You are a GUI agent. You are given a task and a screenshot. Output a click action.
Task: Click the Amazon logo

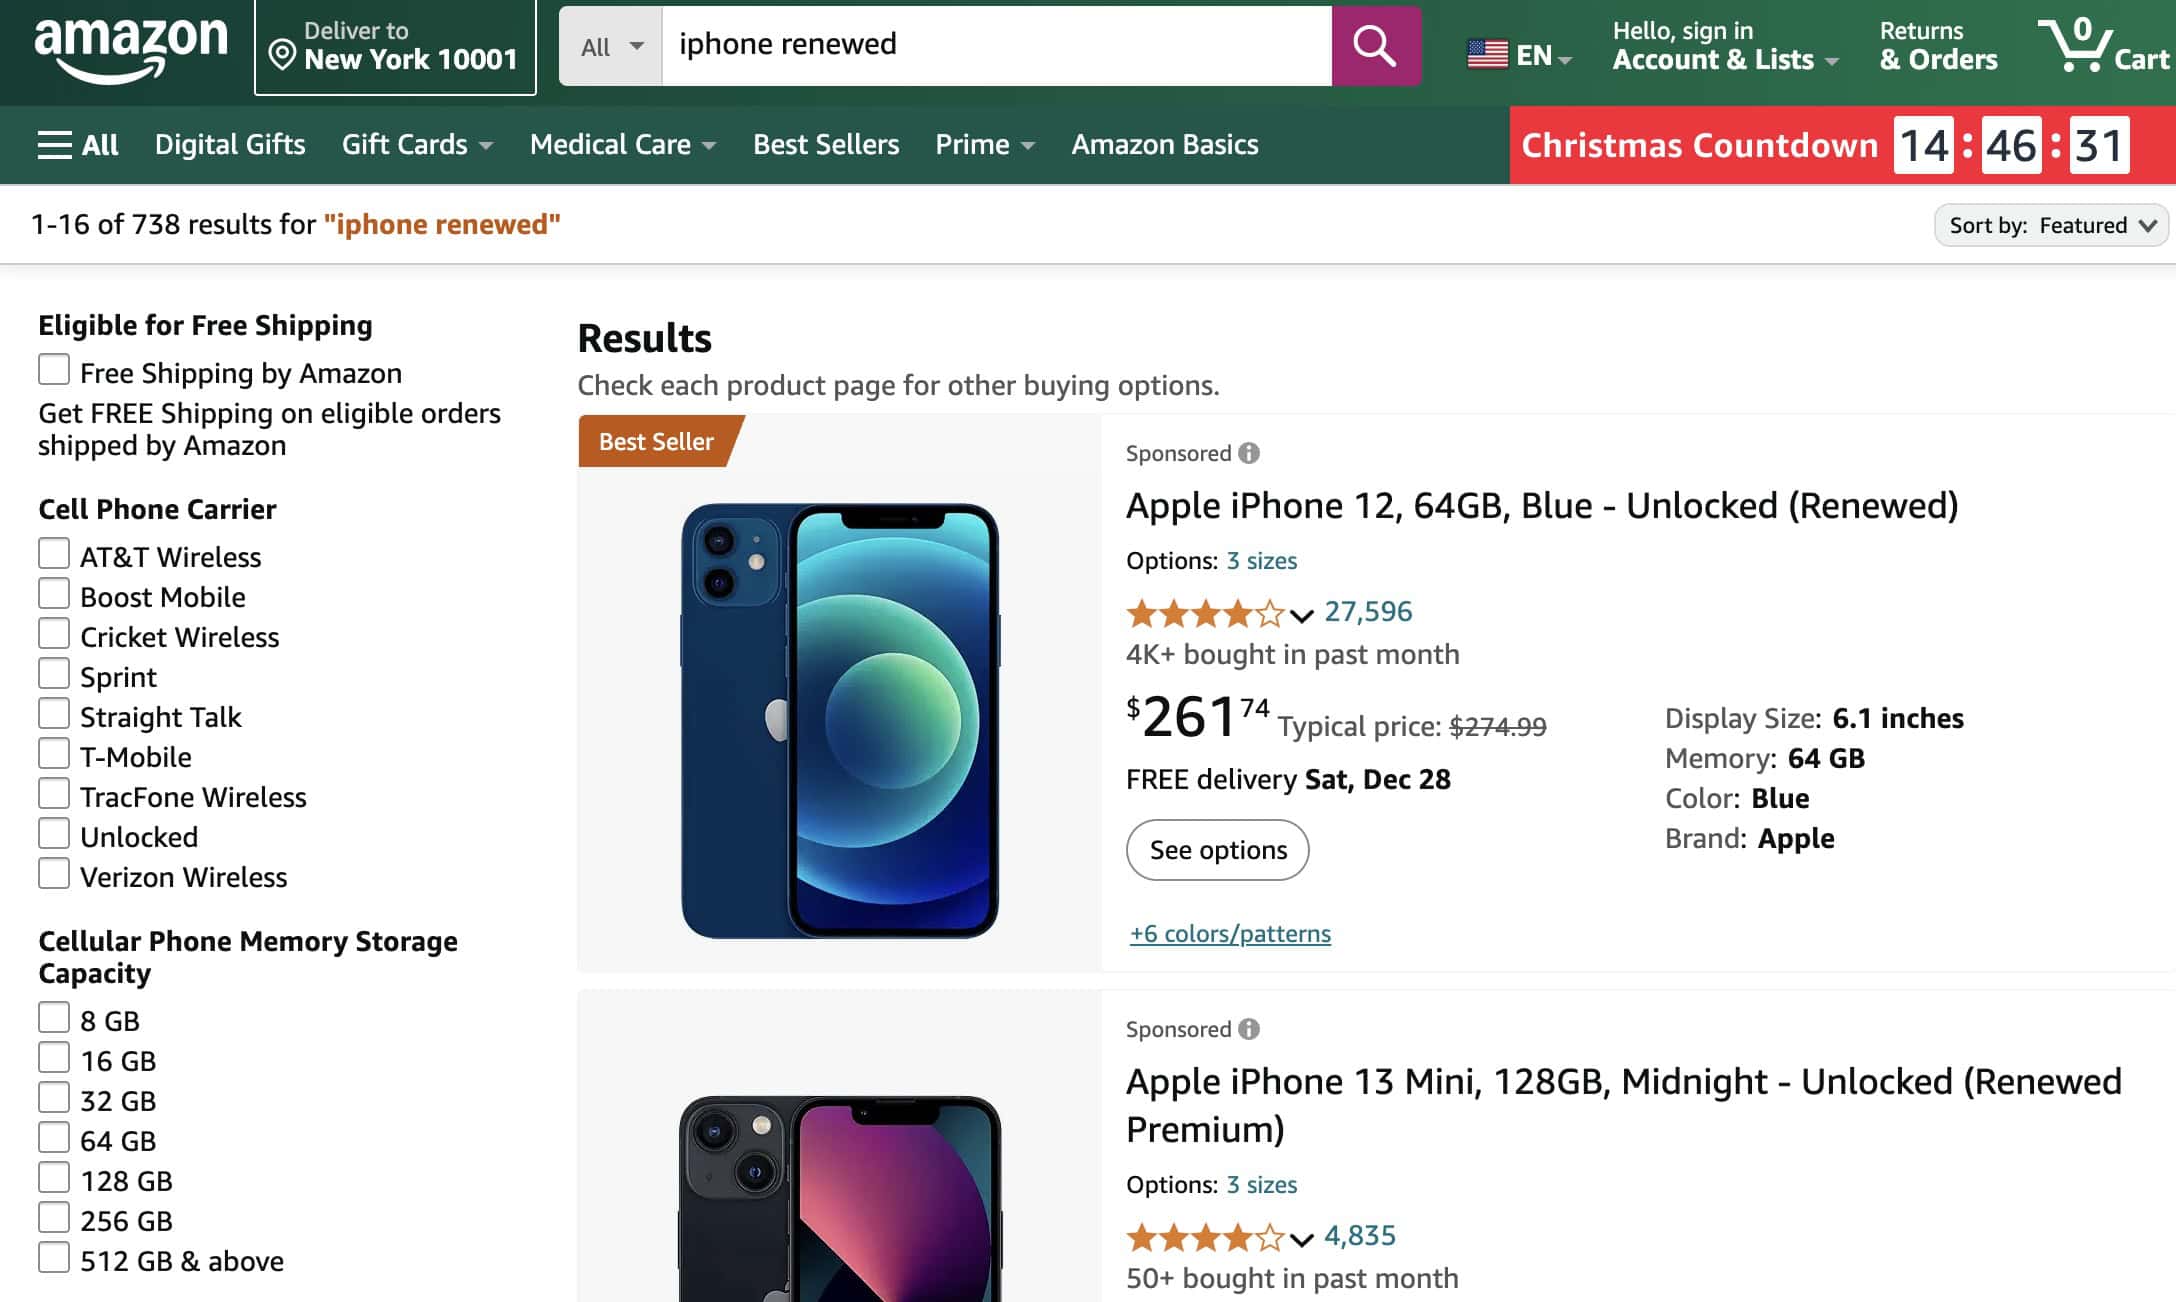click(x=130, y=46)
